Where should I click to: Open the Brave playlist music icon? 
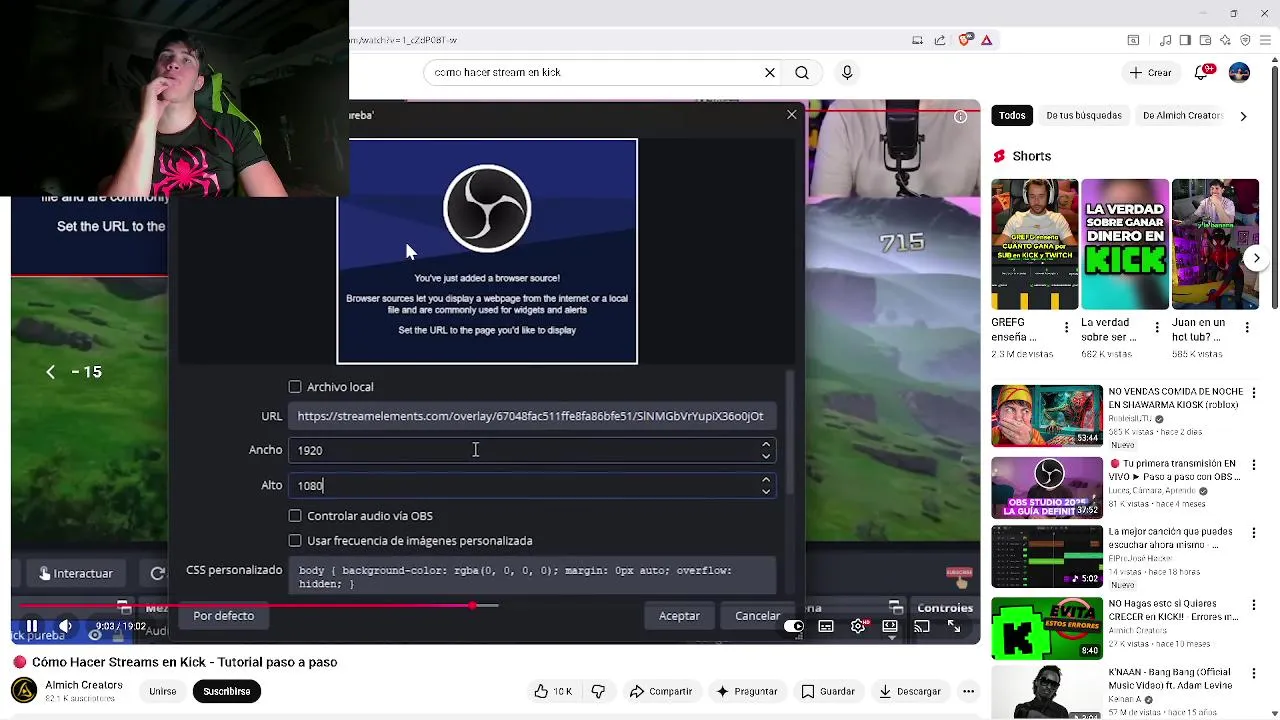click(x=1166, y=40)
